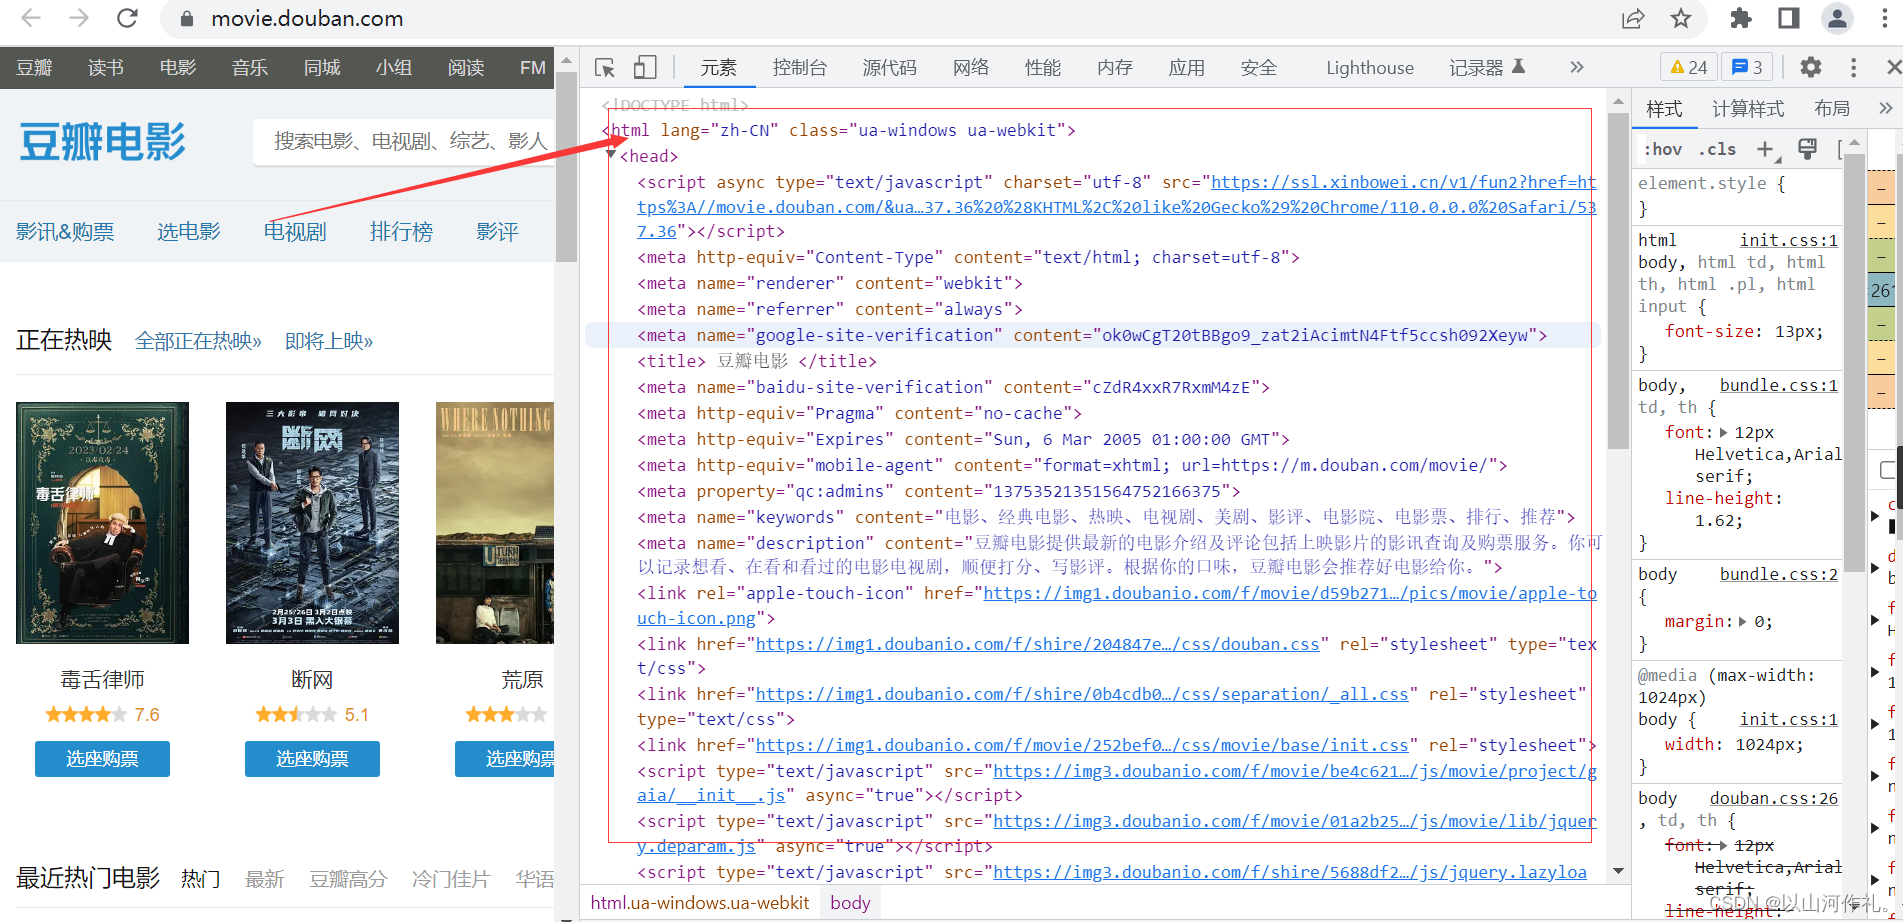Select the 计算样式 Computed pane tab
1903x922 pixels.
pyautogui.click(x=1747, y=108)
